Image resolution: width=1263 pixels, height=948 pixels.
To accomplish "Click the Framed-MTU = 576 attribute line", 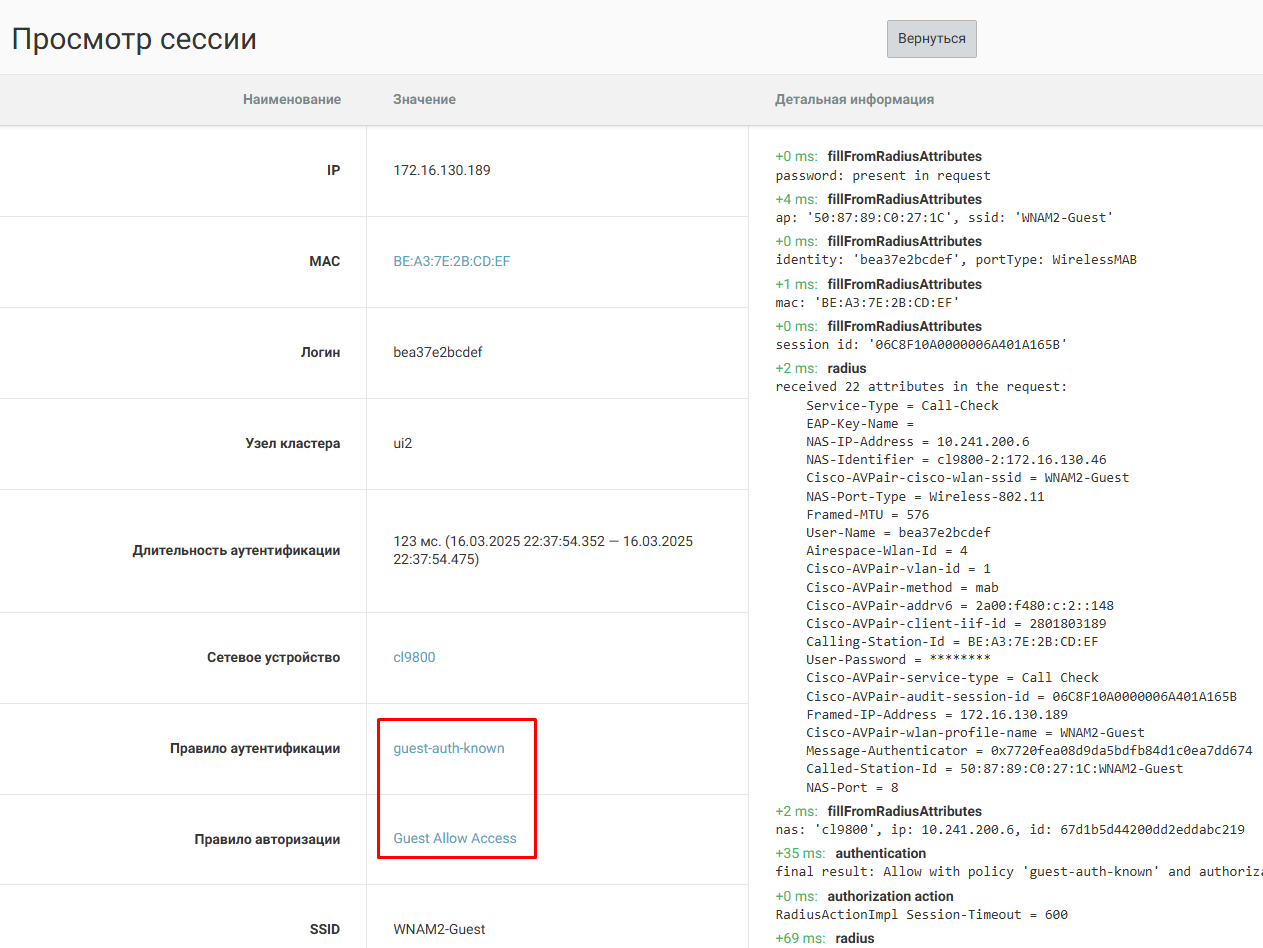I will tap(867, 514).
